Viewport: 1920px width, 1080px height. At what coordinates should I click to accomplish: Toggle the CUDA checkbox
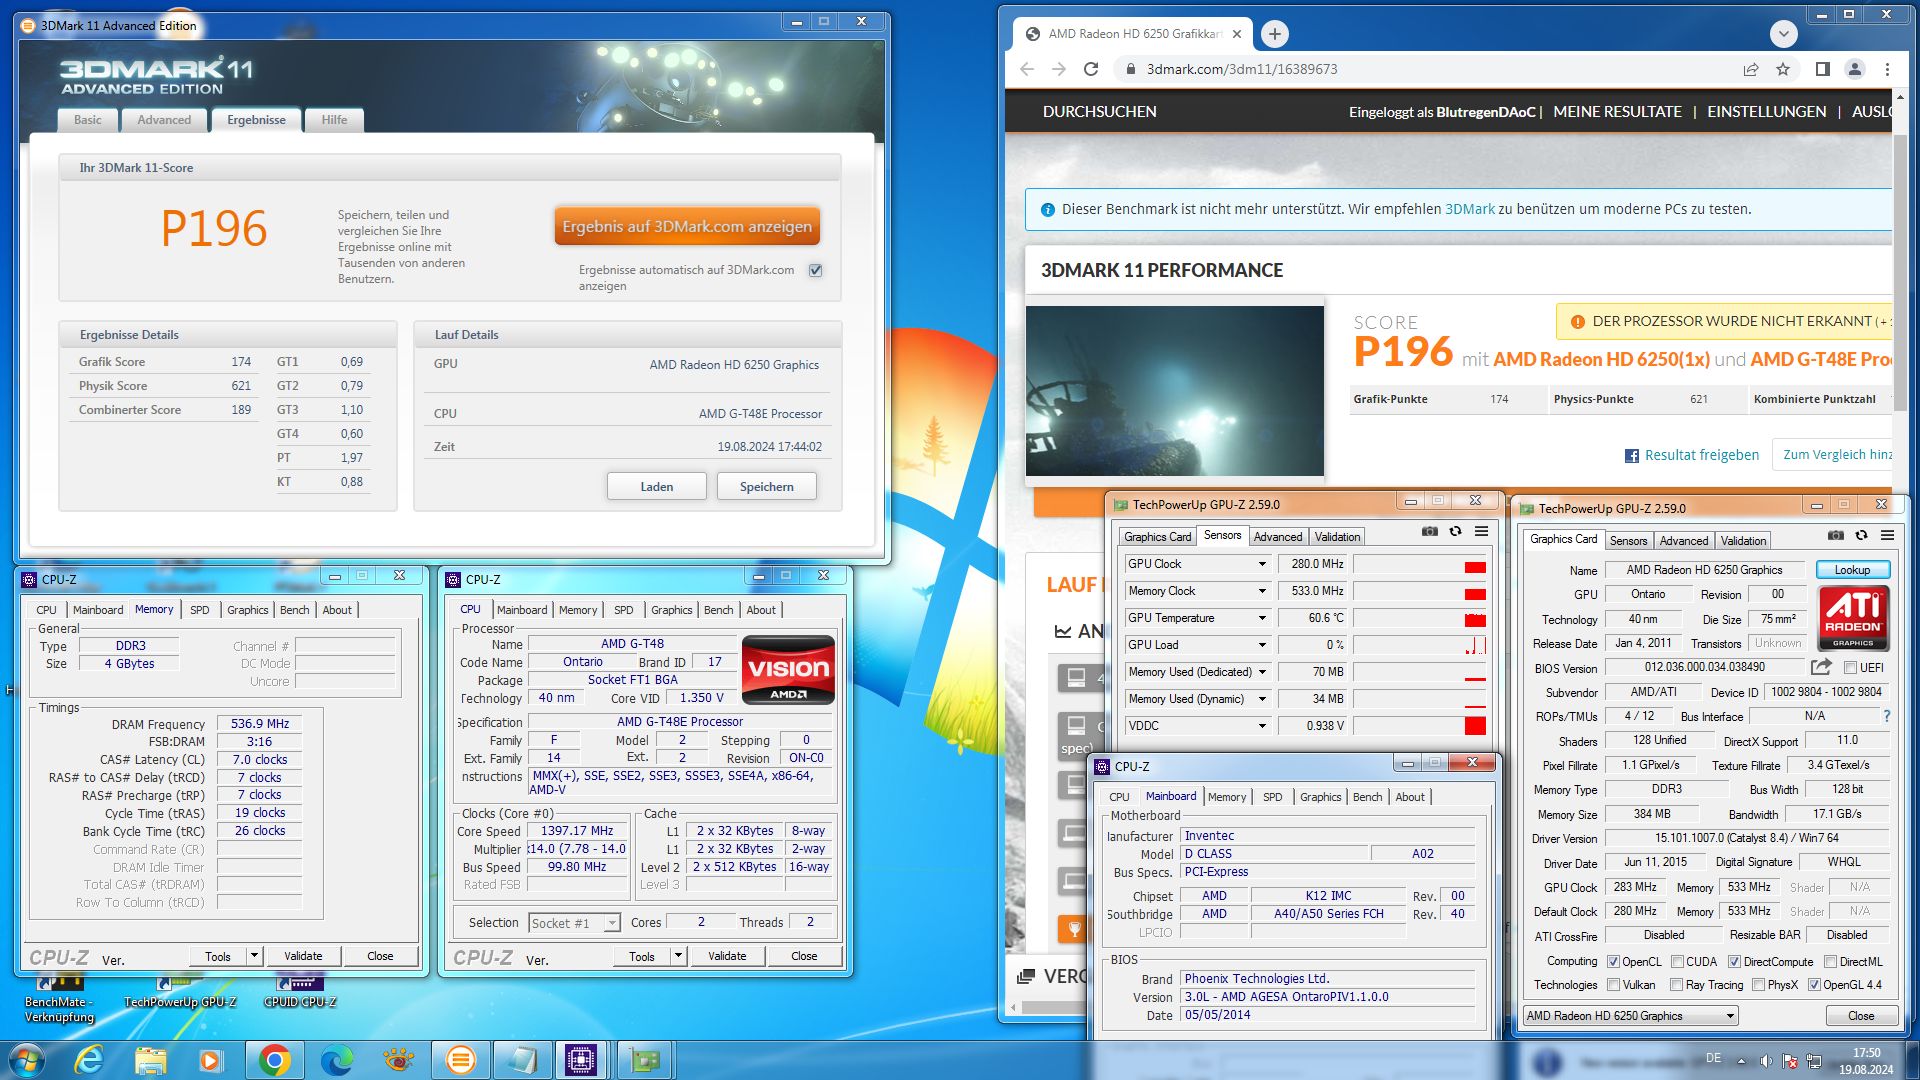pos(1677,962)
